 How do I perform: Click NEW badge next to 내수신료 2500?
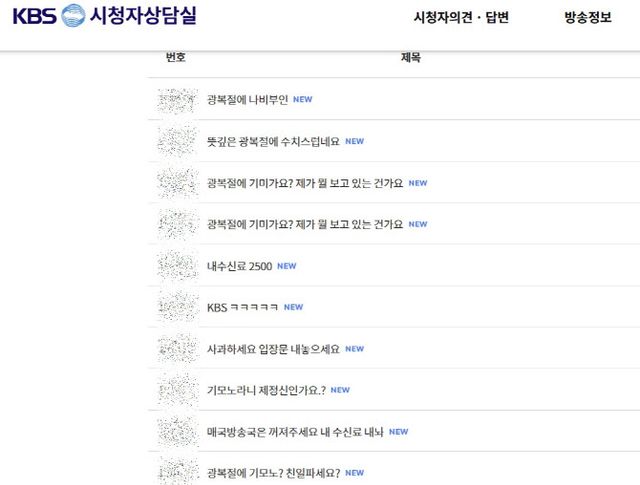[287, 266]
